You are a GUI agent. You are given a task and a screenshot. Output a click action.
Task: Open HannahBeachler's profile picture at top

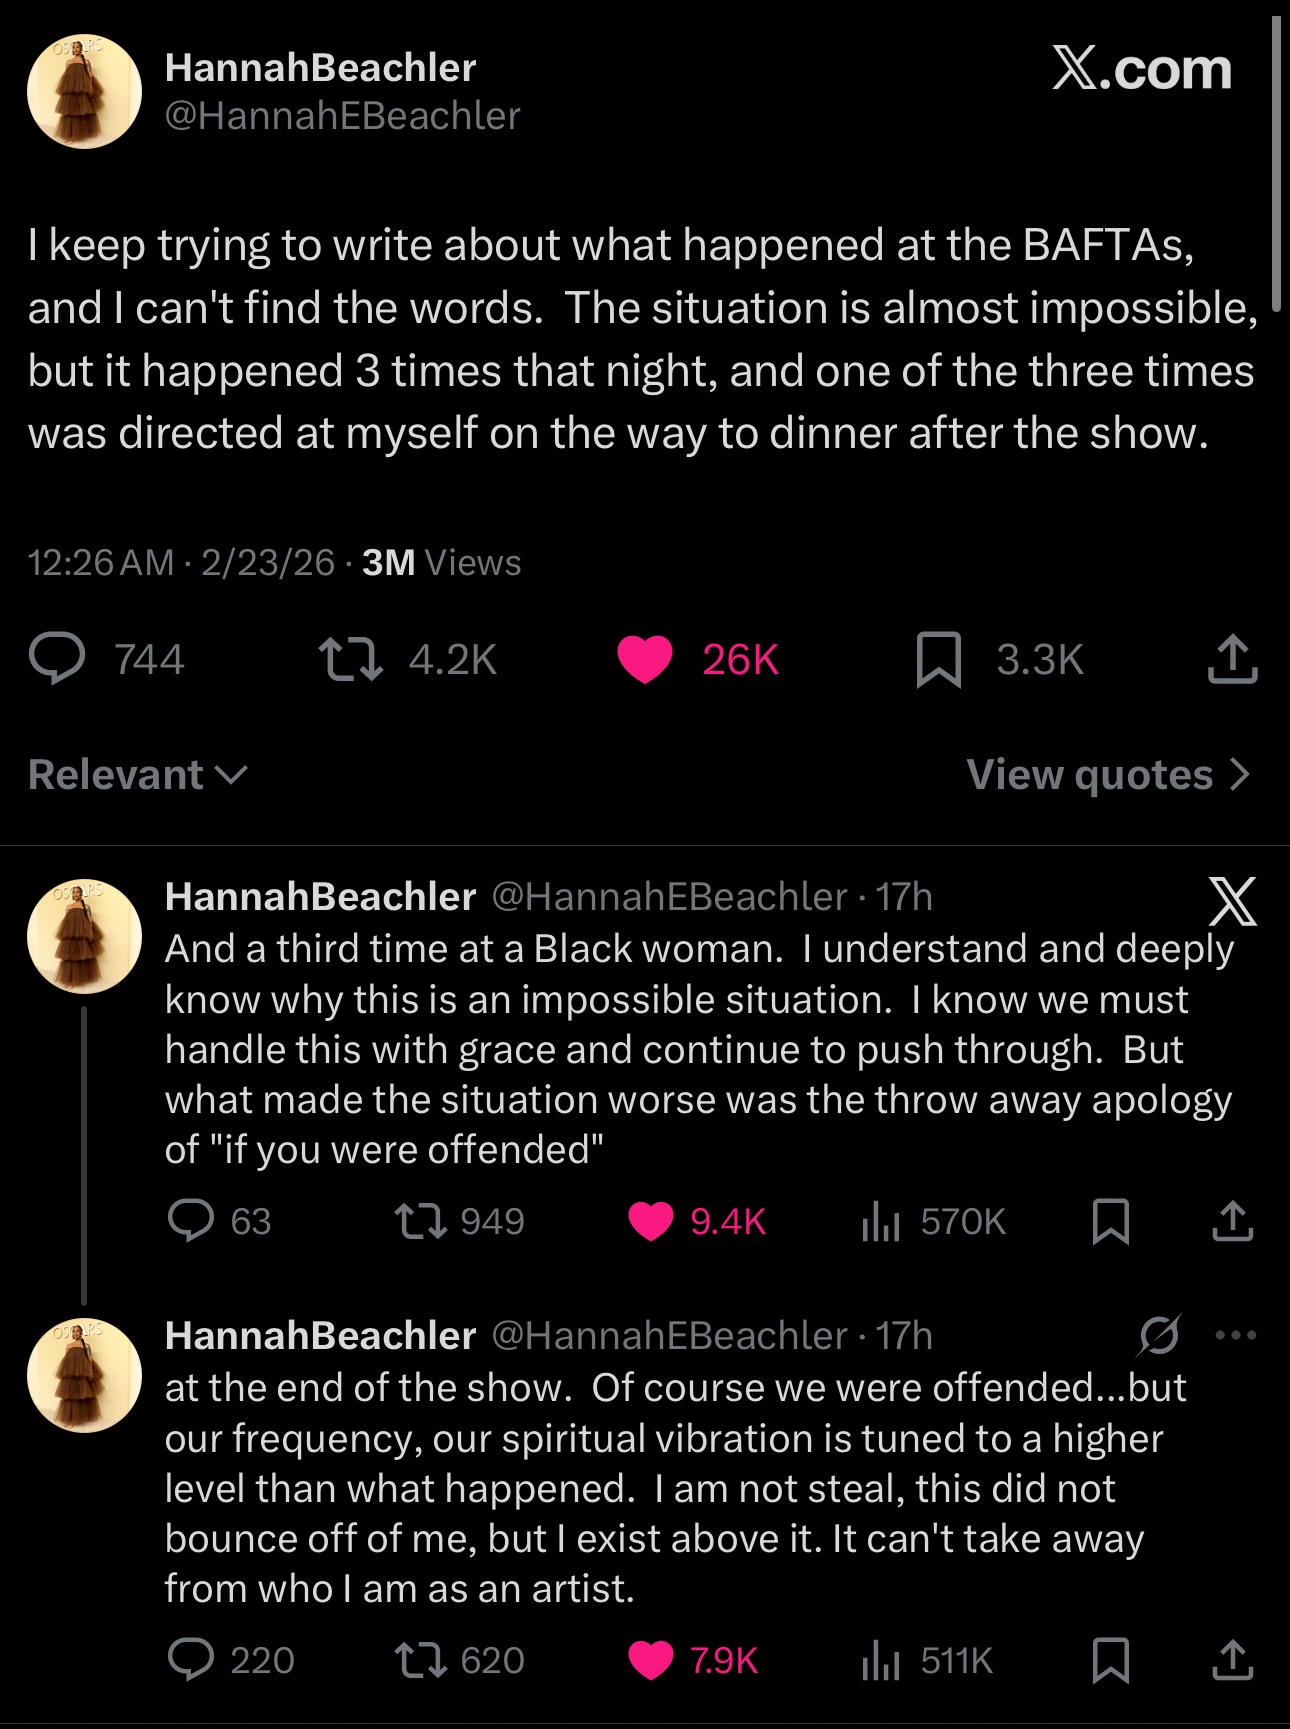click(x=84, y=92)
